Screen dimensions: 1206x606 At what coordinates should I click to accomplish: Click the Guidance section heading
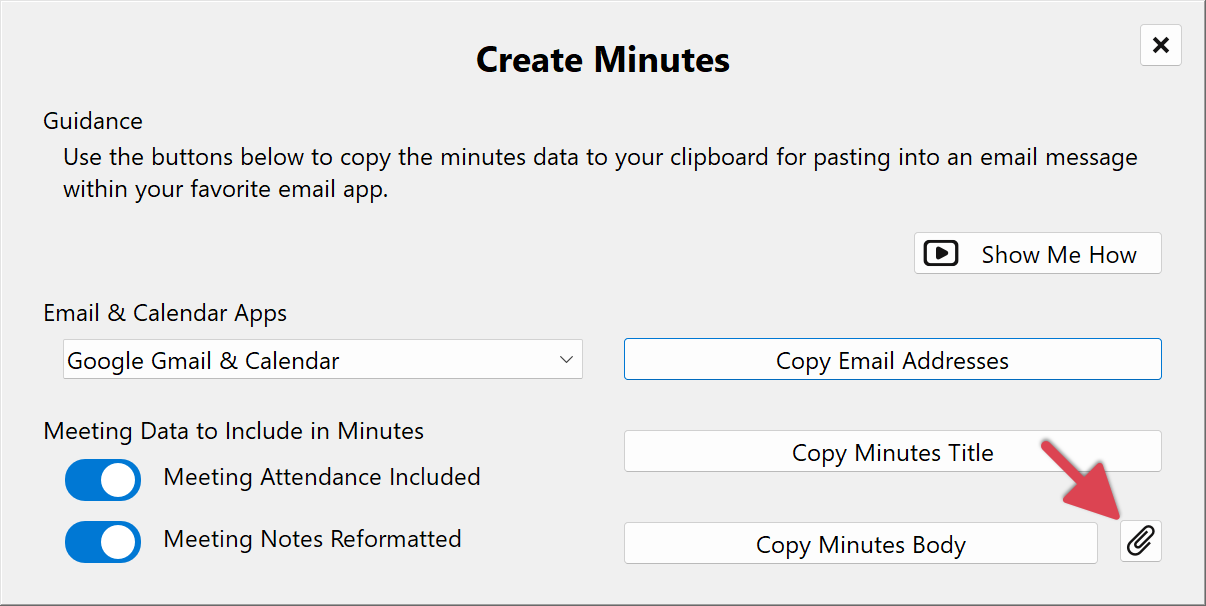pyautogui.click(x=92, y=120)
